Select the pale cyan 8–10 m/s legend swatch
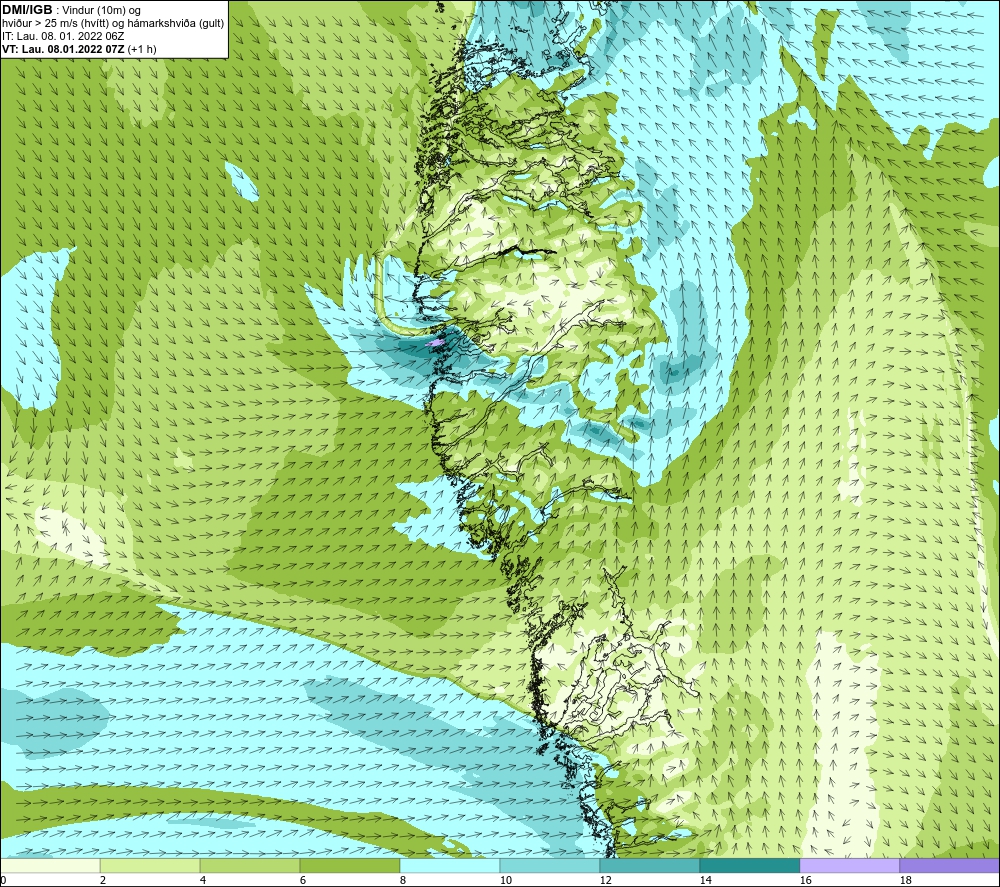Viewport: 1000px width, 887px height. (x=450, y=865)
